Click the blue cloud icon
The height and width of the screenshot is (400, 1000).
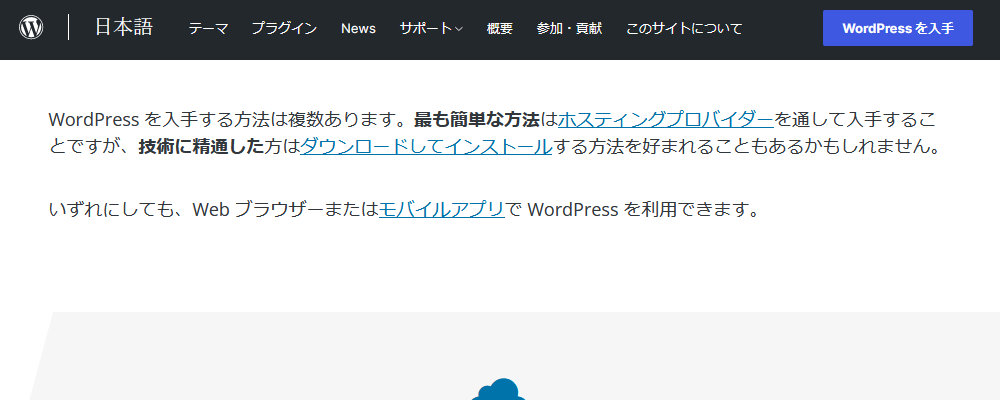coord(499,389)
